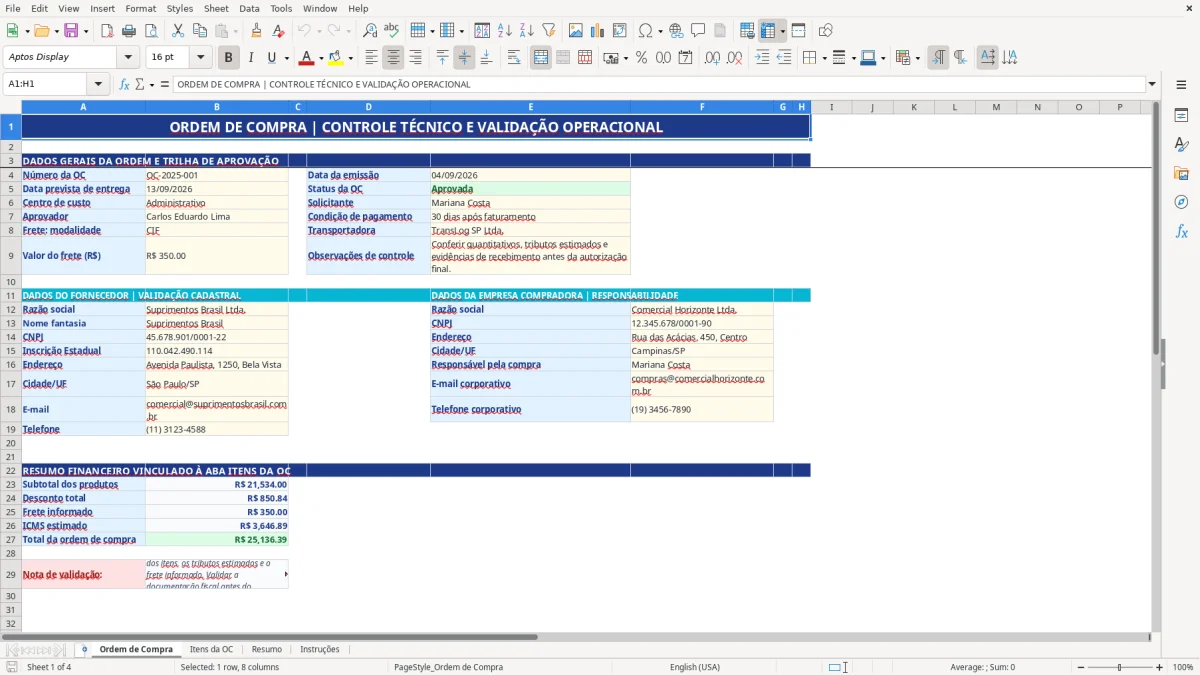Image resolution: width=1200 pixels, height=675 pixels.
Task: Open the font name dropdown
Action: pos(128,58)
